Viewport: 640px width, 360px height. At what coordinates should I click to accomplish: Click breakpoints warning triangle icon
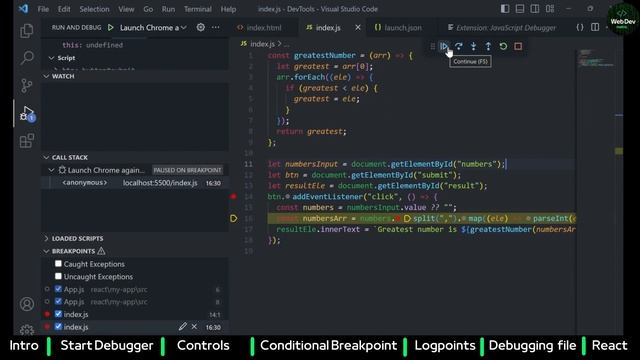click(x=101, y=251)
